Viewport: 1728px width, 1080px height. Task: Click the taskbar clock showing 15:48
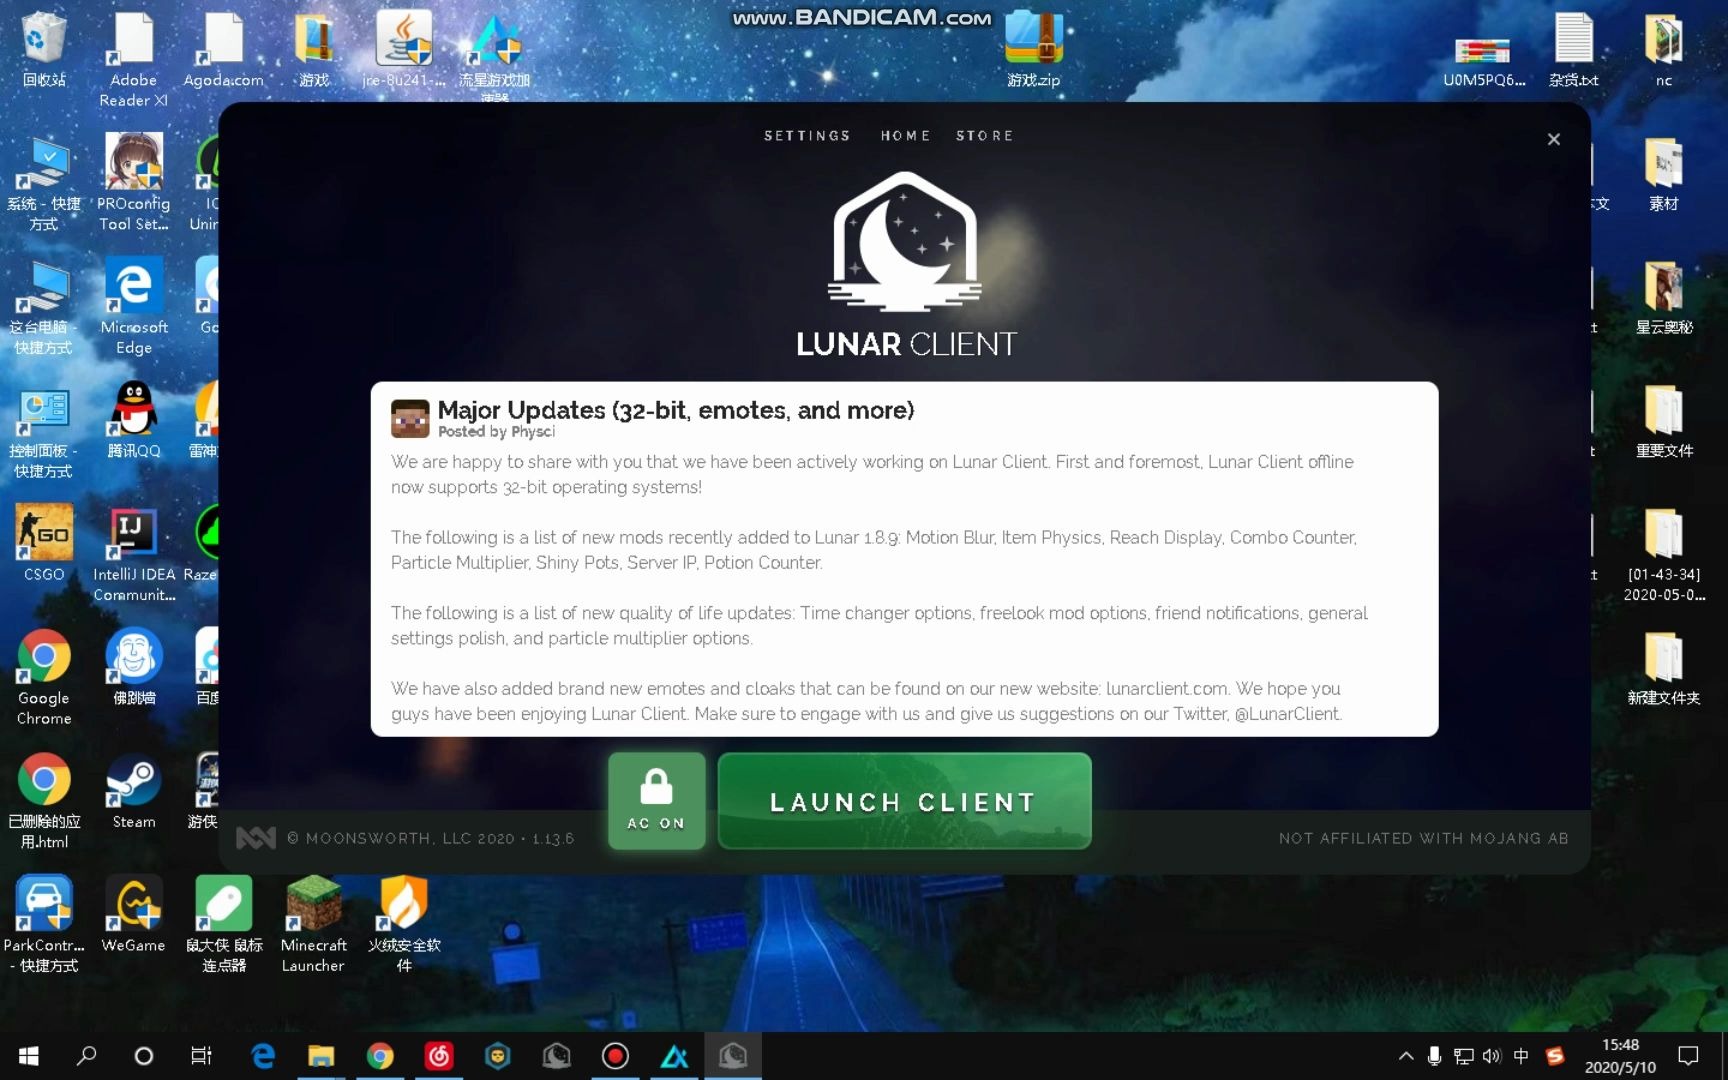pyautogui.click(x=1620, y=1056)
